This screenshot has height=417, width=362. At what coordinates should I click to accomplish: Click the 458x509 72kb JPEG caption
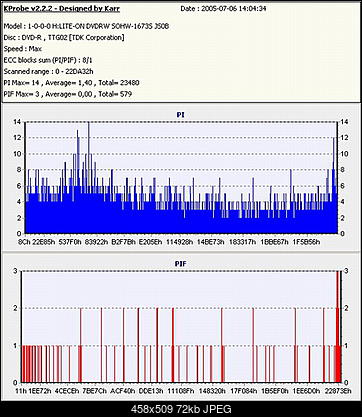(181, 409)
